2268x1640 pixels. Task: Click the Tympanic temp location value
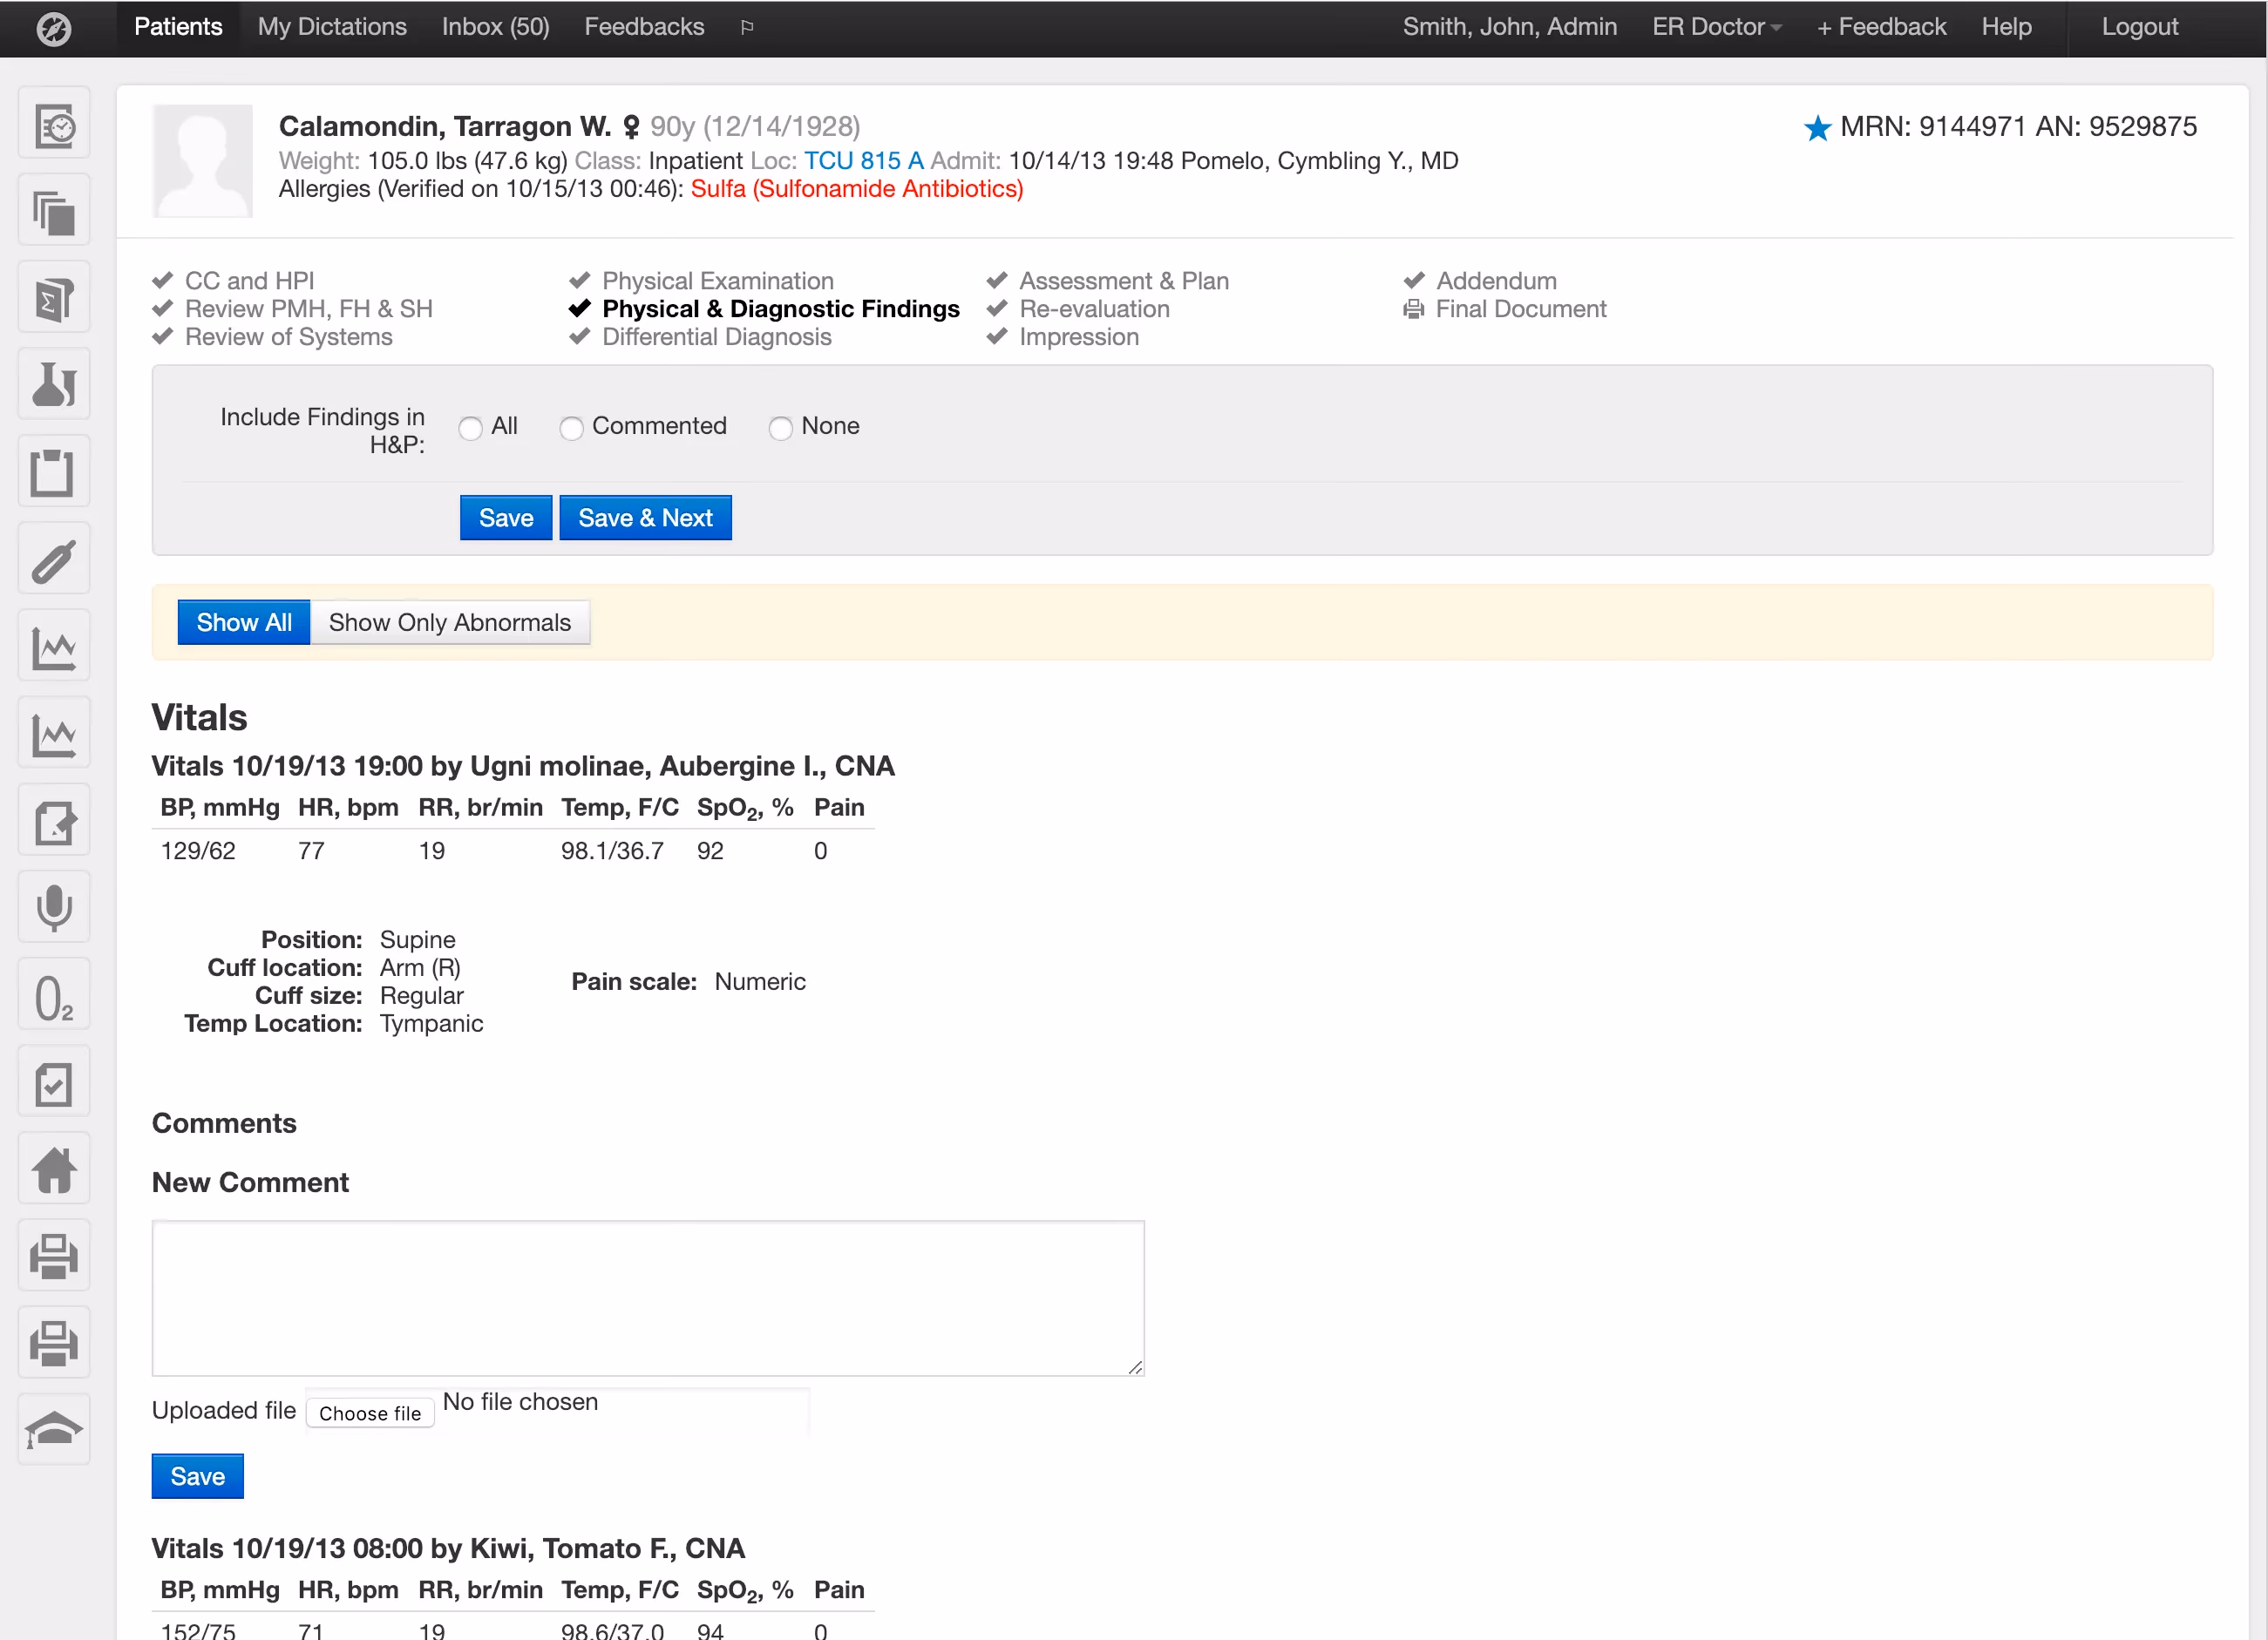[431, 1023]
